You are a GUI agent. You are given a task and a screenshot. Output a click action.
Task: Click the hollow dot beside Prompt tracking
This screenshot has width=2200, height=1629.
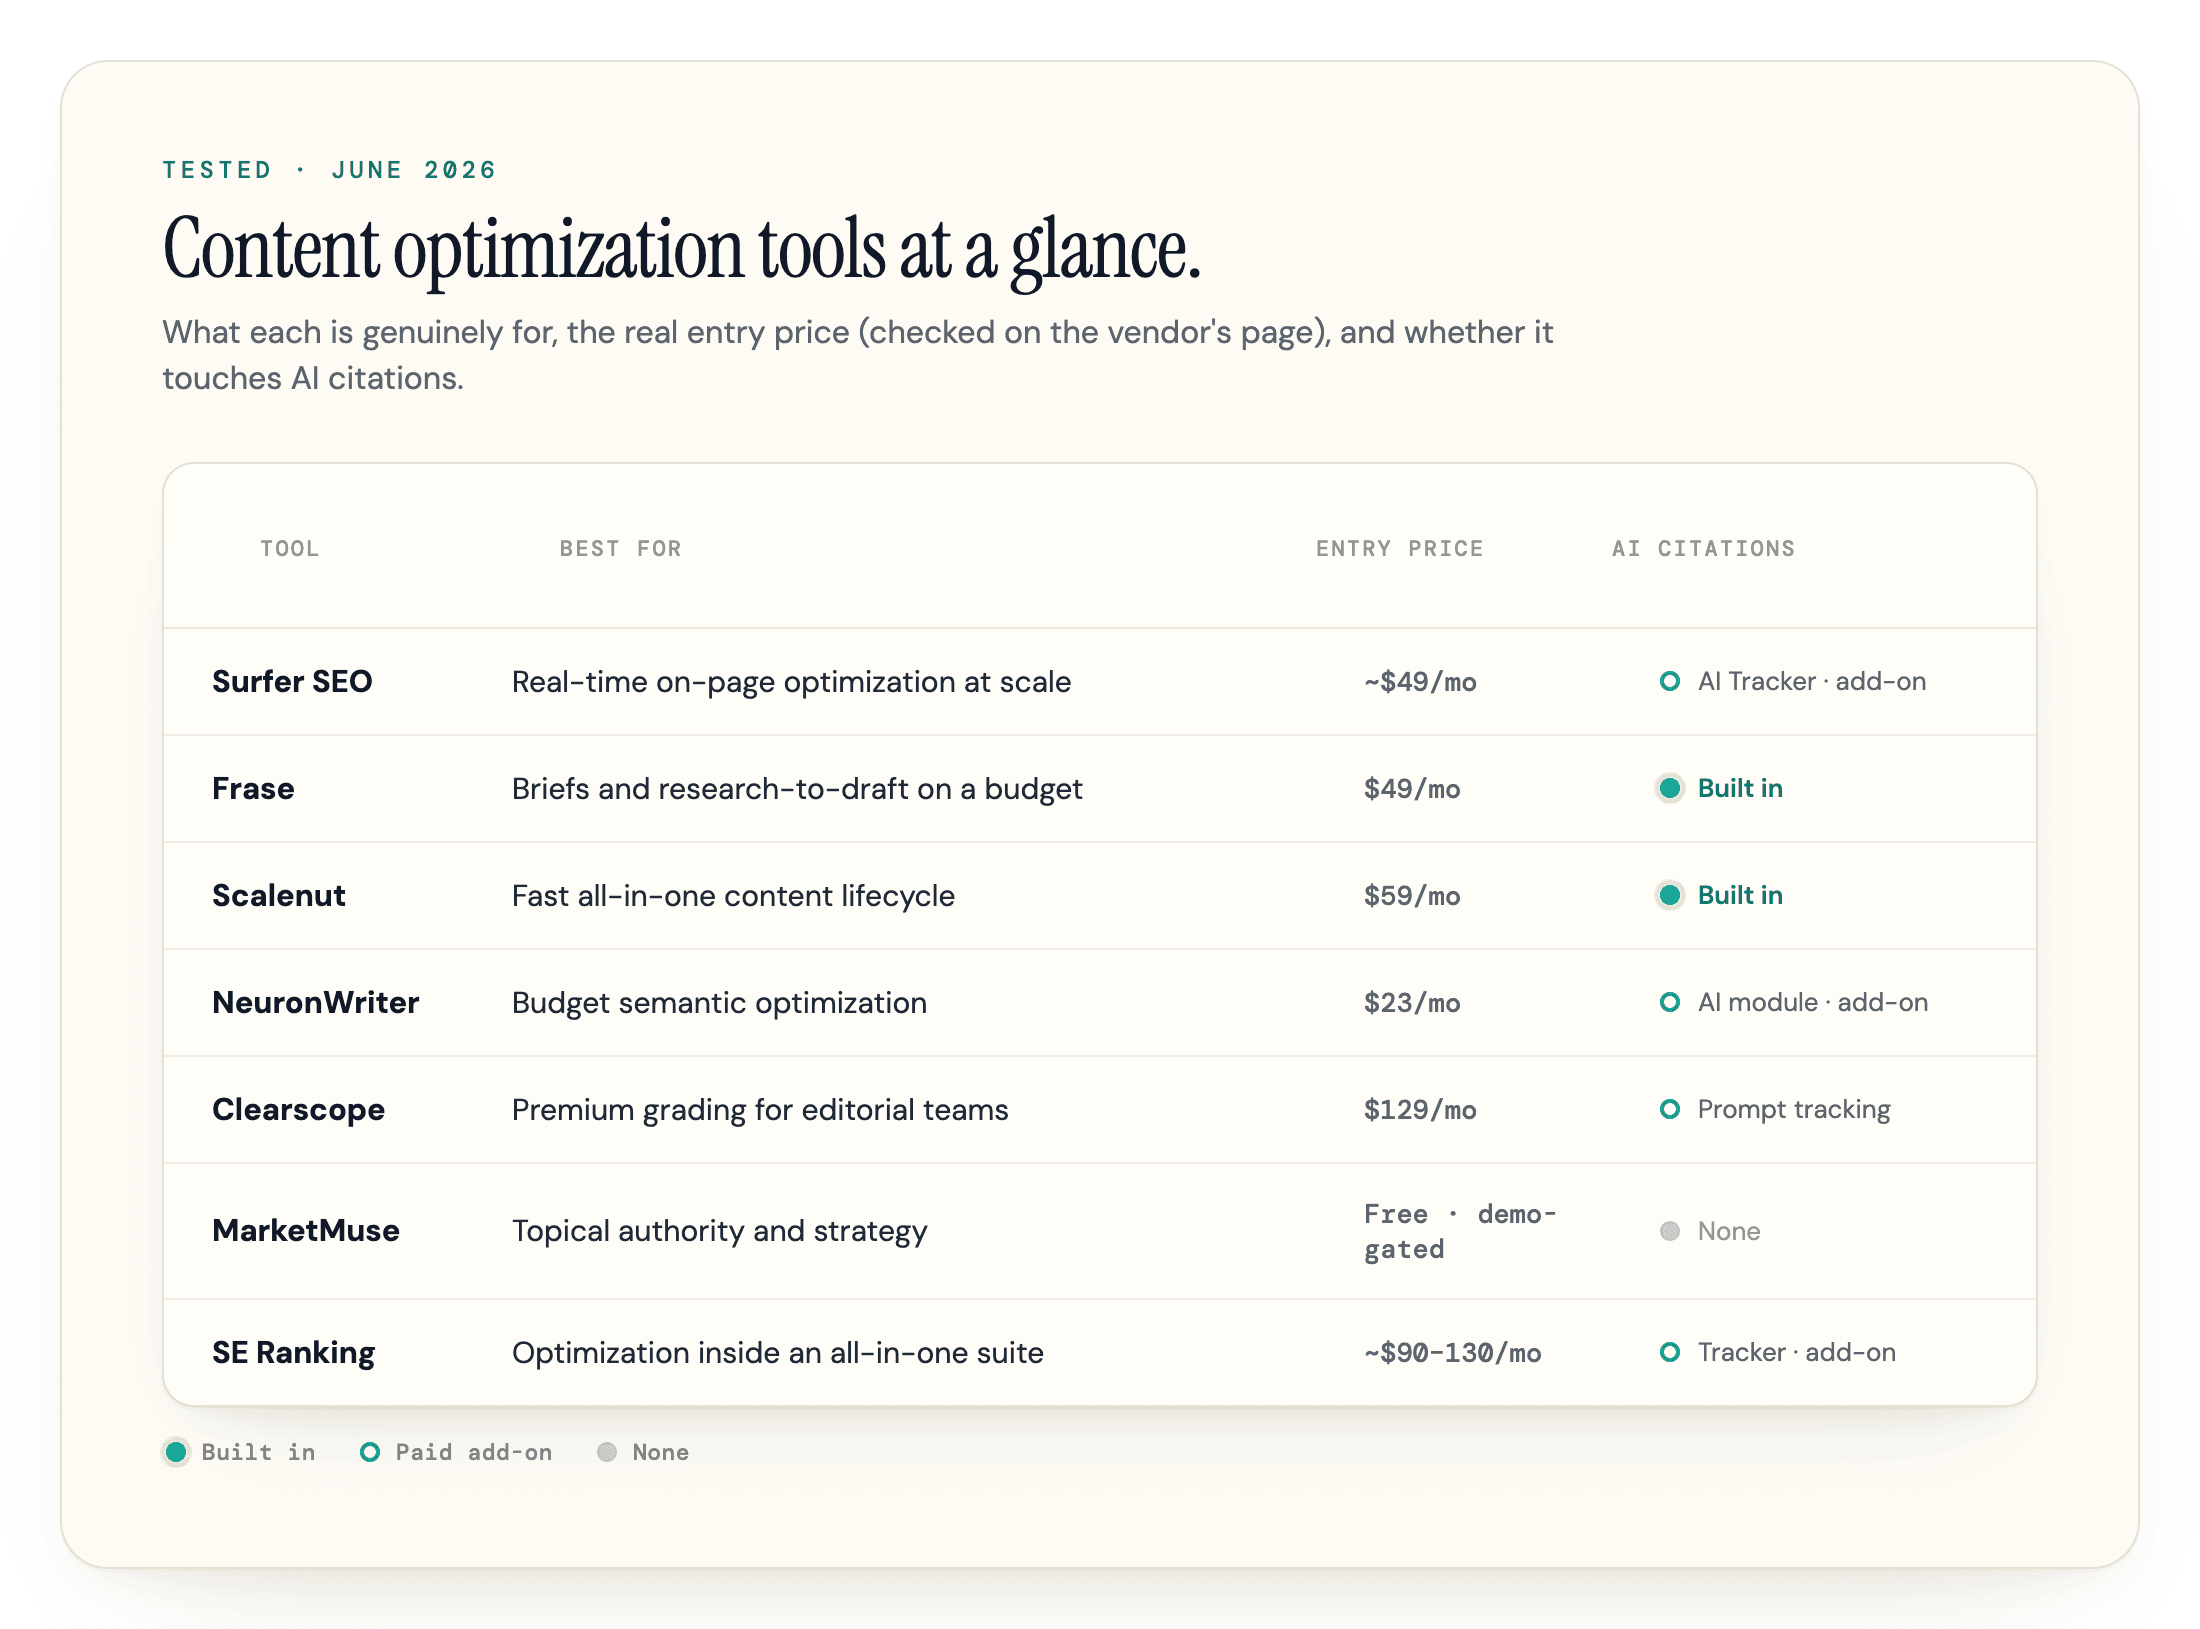[1669, 1110]
